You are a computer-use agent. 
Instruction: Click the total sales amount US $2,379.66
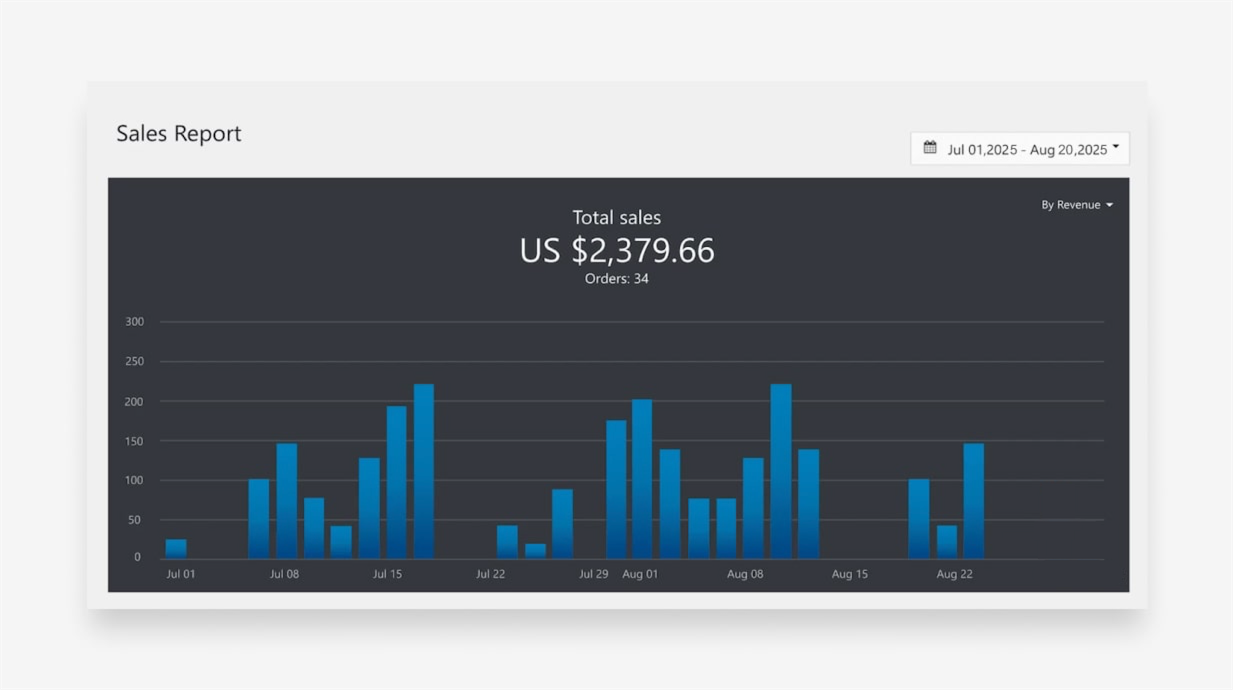pos(617,250)
